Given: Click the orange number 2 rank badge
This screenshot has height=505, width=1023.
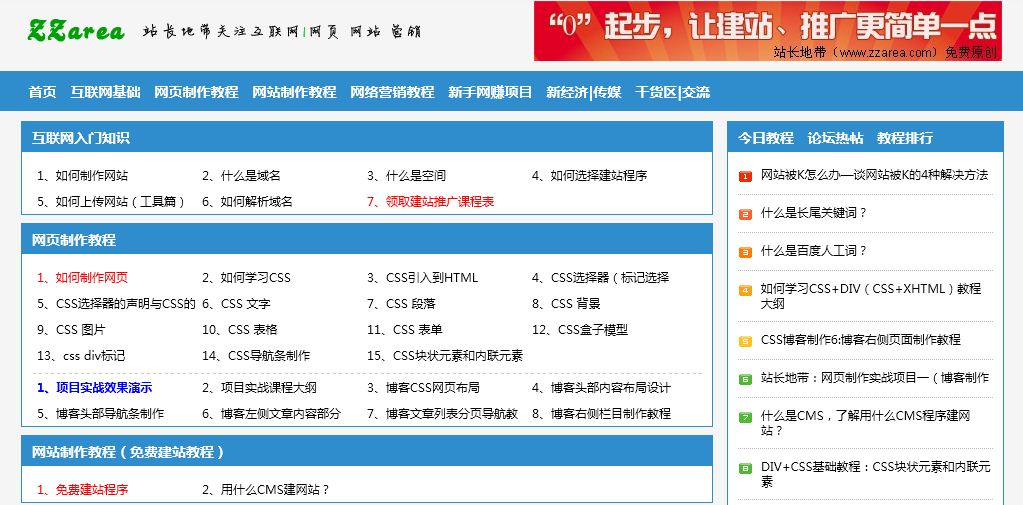Looking at the screenshot, I should coord(745,214).
